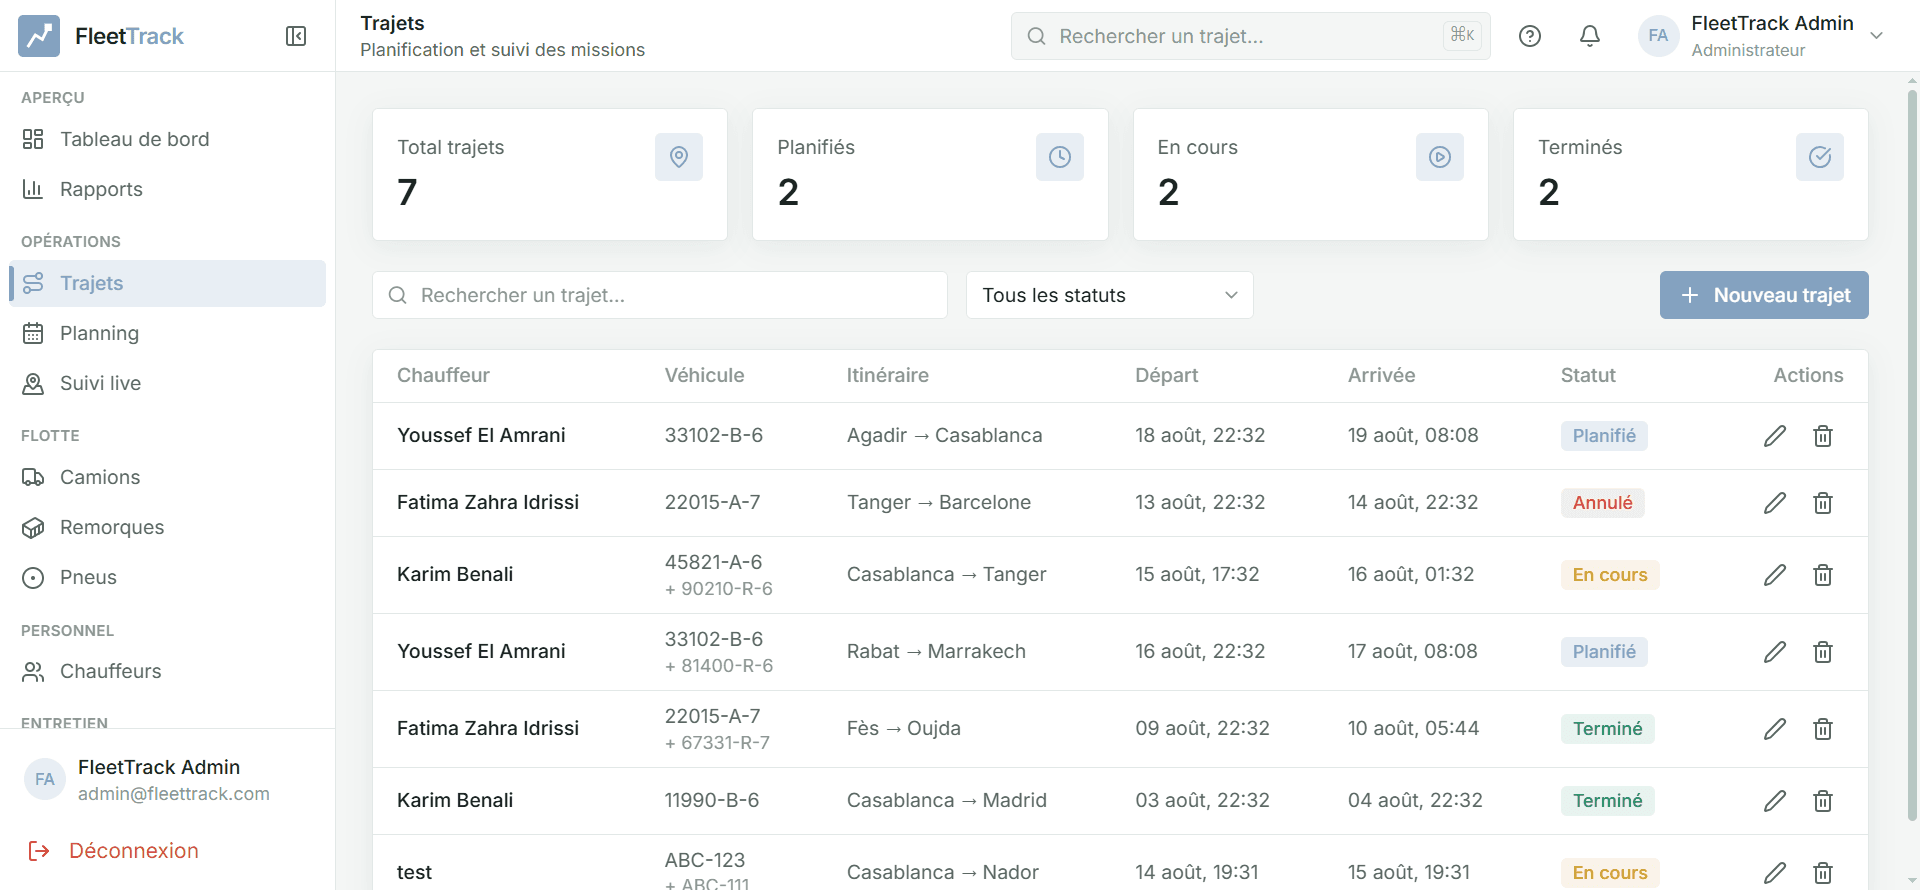Navigate to Remorques

(x=167, y=527)
